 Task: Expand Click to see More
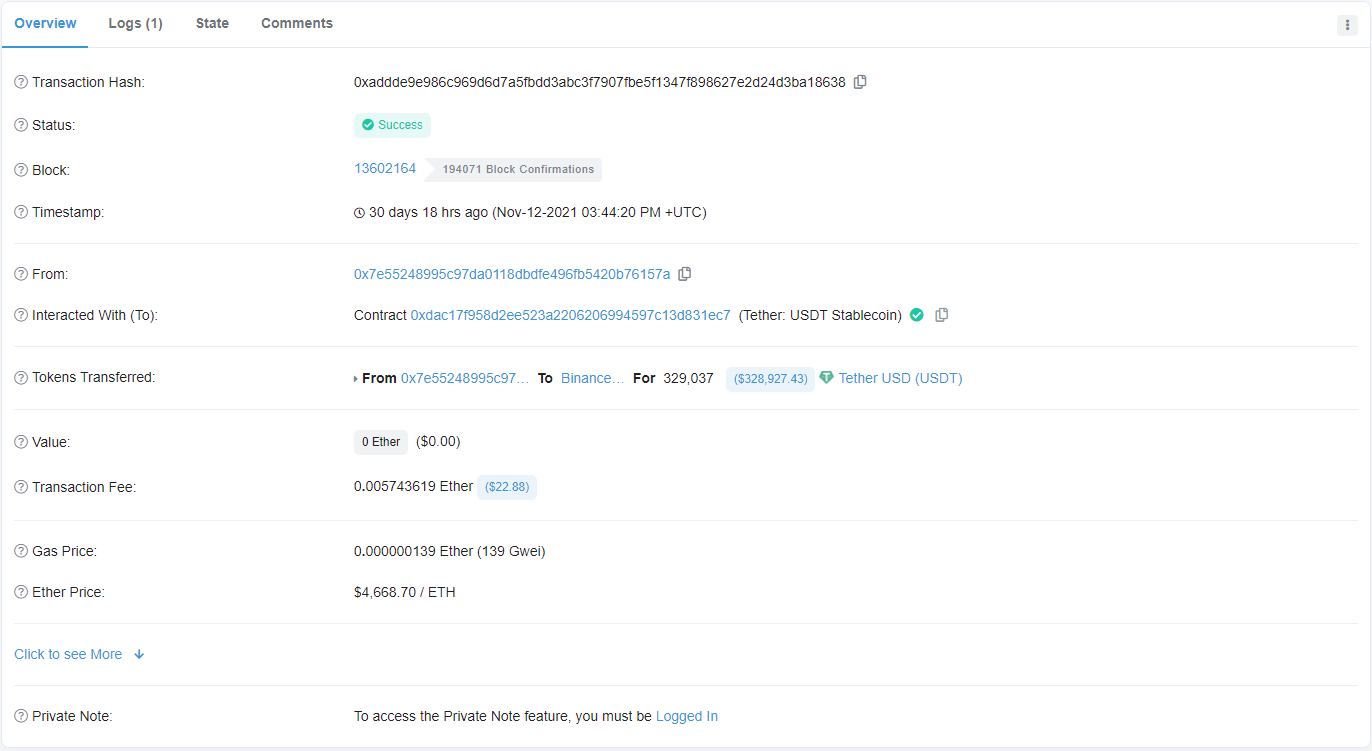tap(80, 654)
